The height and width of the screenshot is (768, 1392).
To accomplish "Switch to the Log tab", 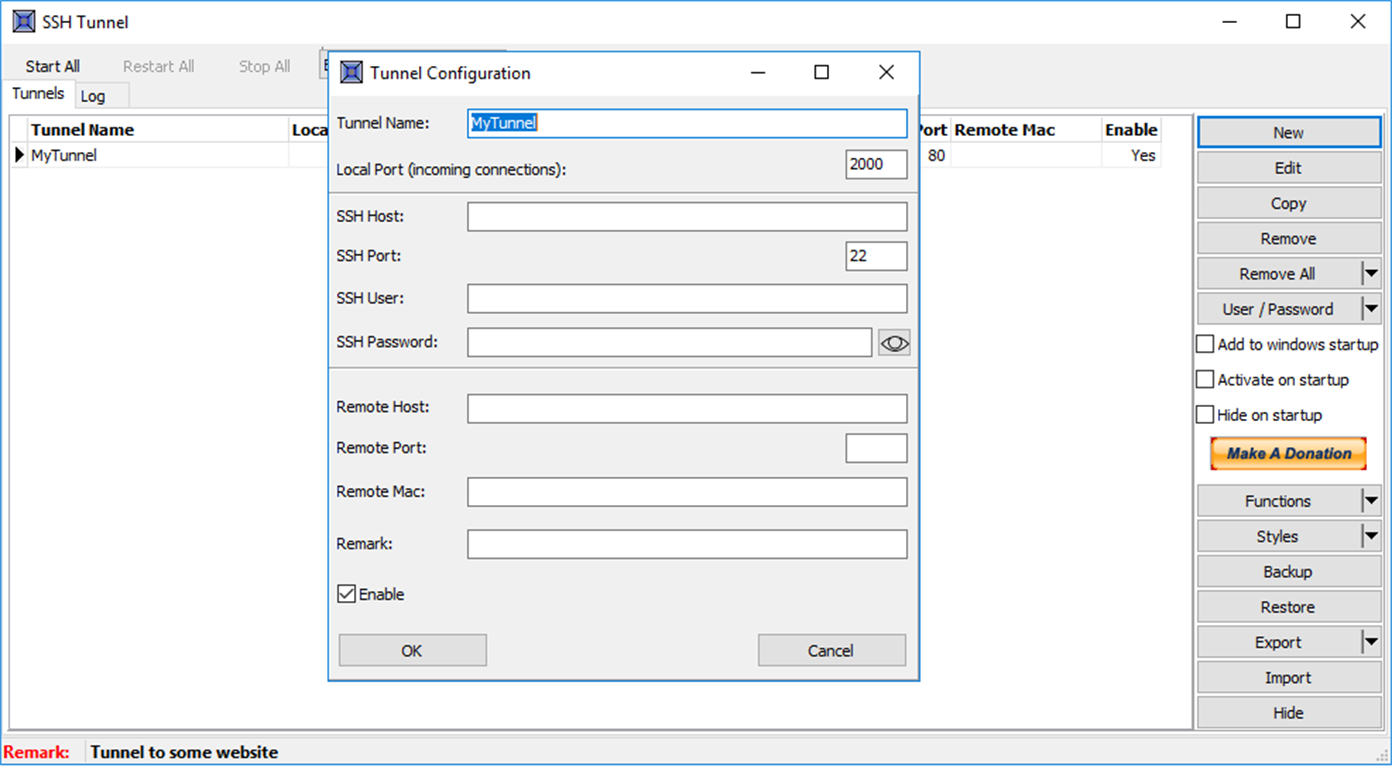I will click(x=93, y=96).
